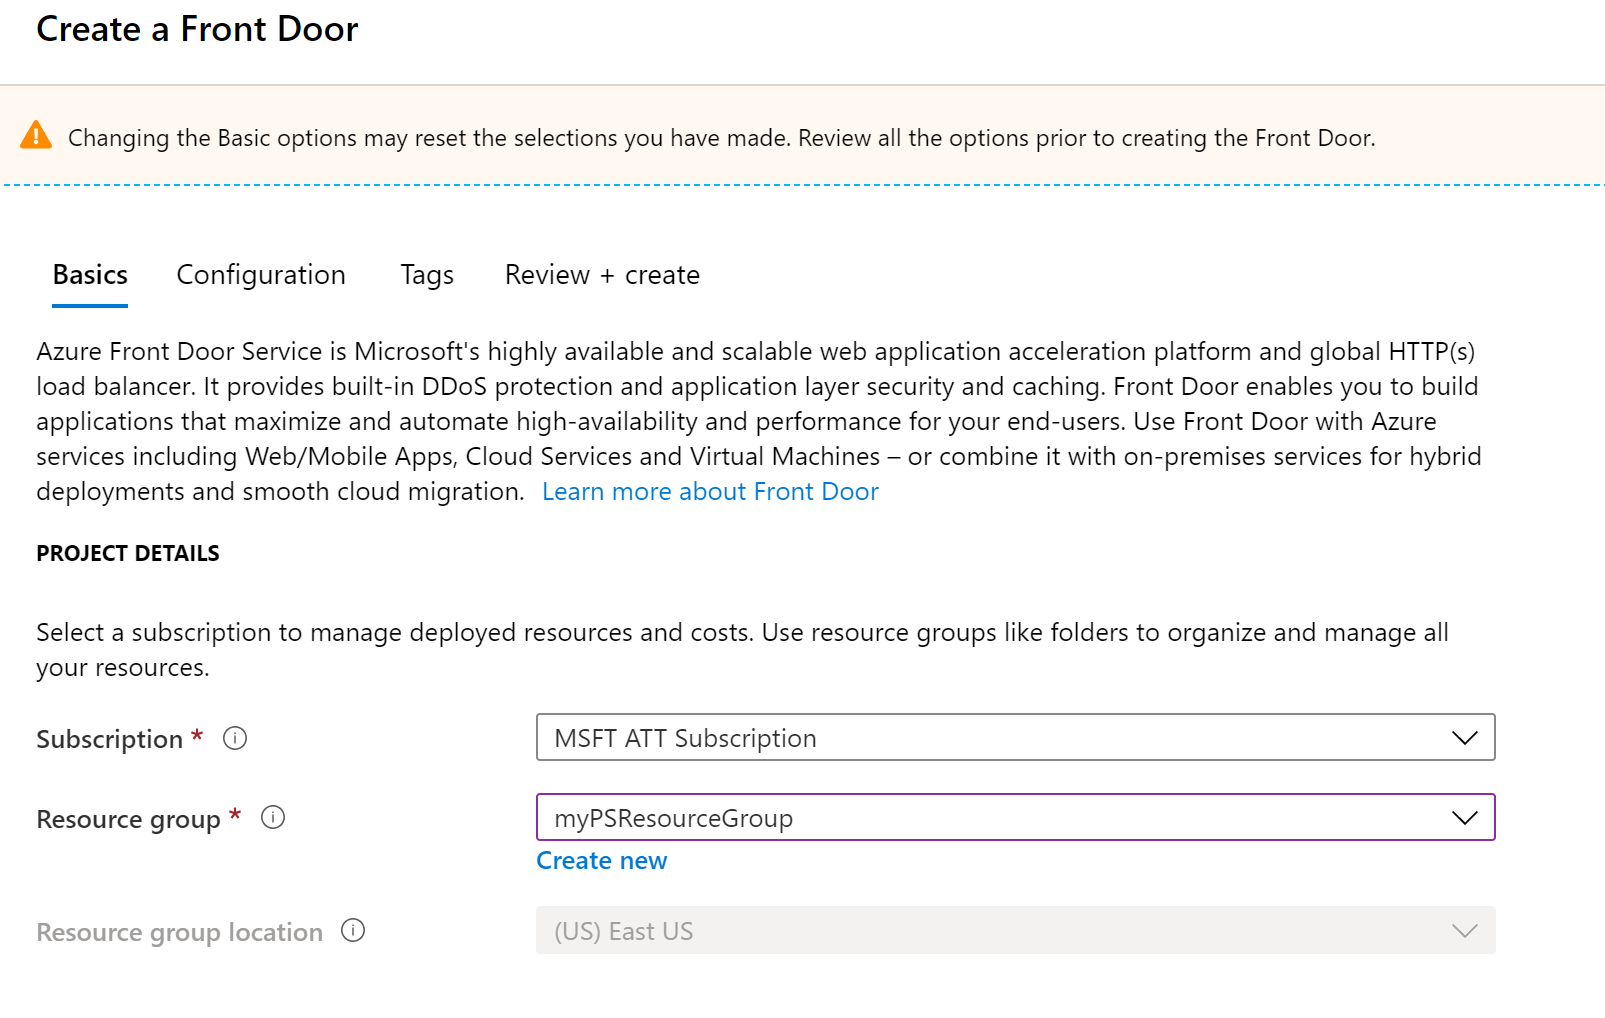Switch to the Basics tab

(x=90, y=275)
